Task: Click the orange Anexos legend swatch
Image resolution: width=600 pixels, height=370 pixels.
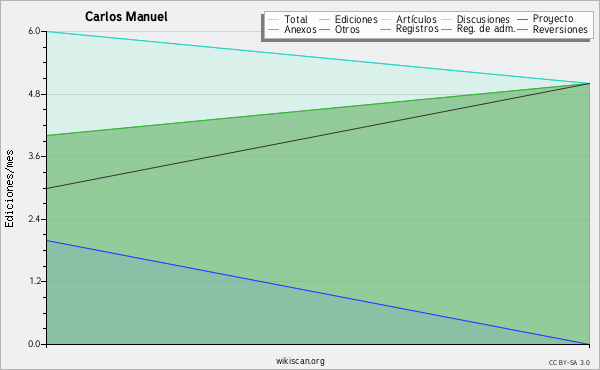Action: 274,29
